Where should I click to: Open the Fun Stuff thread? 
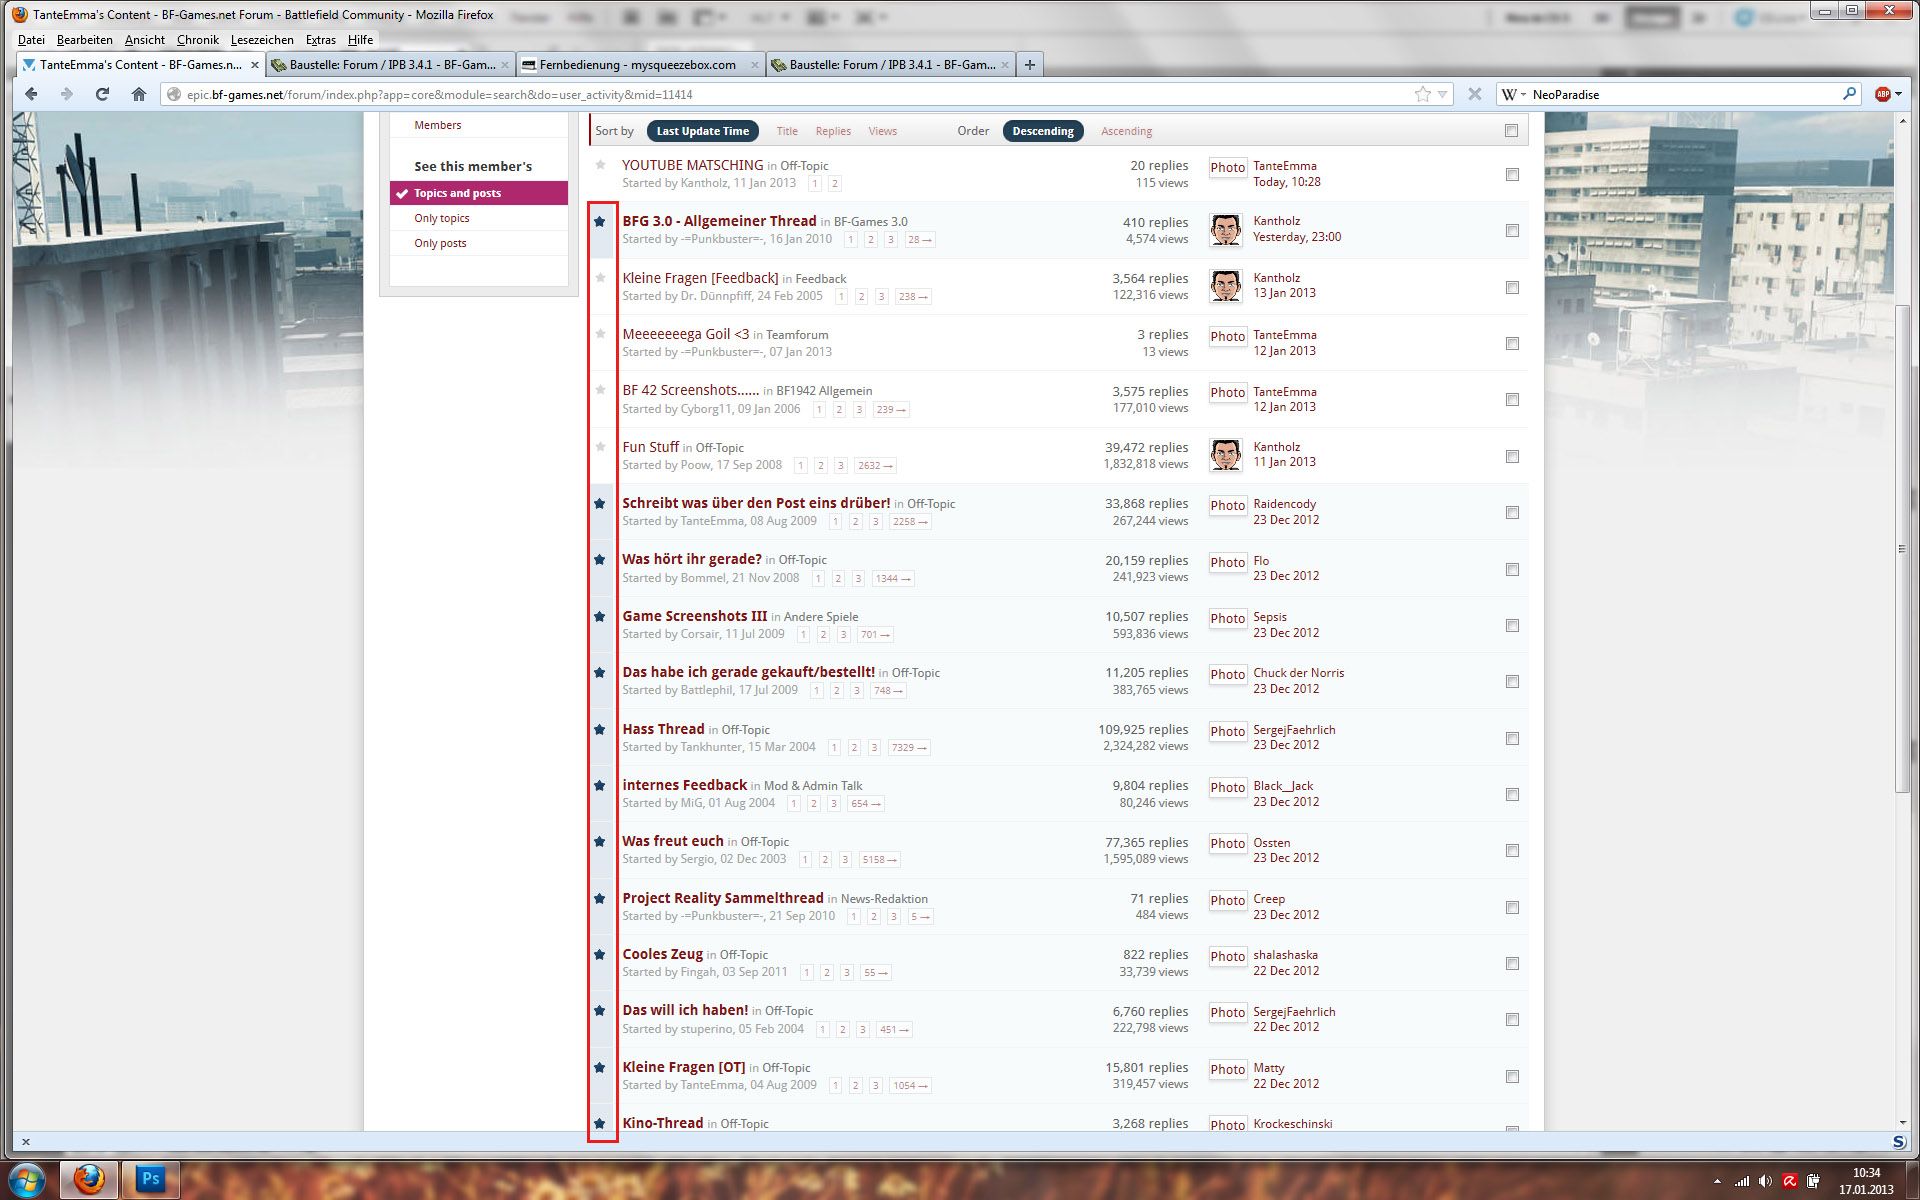pos(650,447)
